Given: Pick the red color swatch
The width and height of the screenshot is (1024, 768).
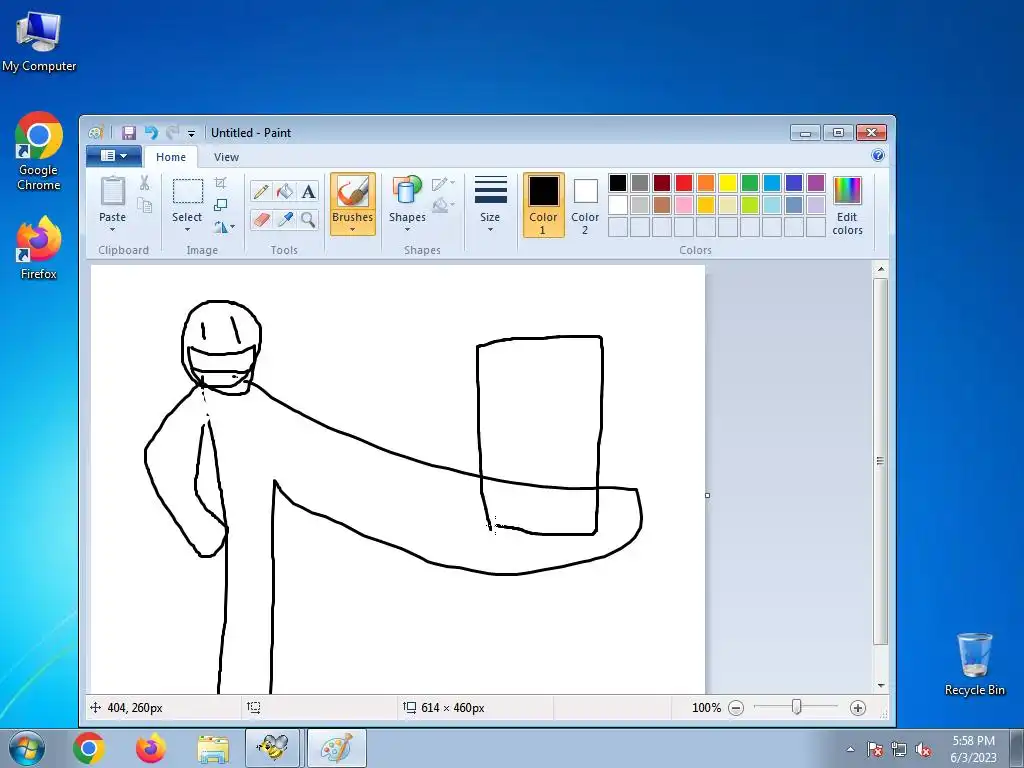Looking at the screenshot, I should 684,183.
